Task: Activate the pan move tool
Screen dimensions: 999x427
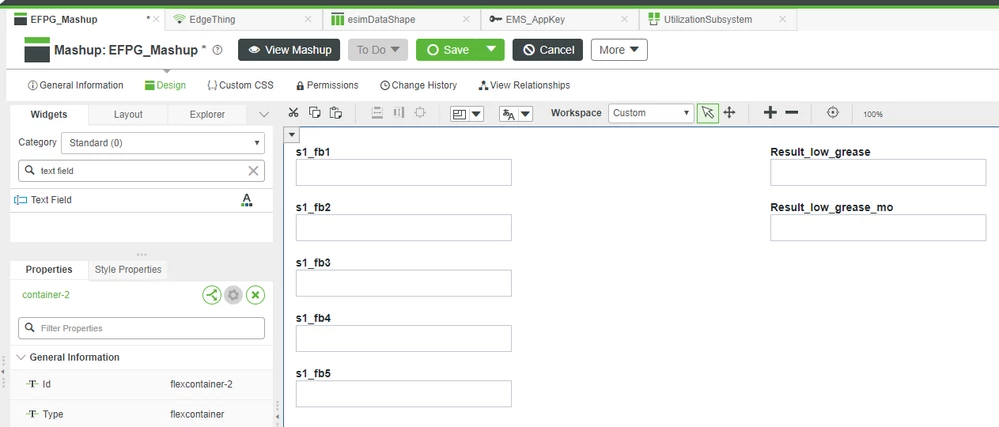Action: (729, 113)
